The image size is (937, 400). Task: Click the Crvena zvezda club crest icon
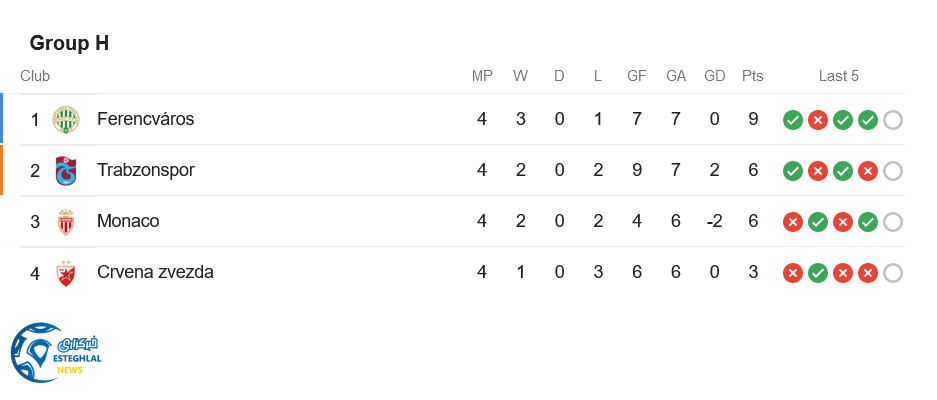click(66, 273)
